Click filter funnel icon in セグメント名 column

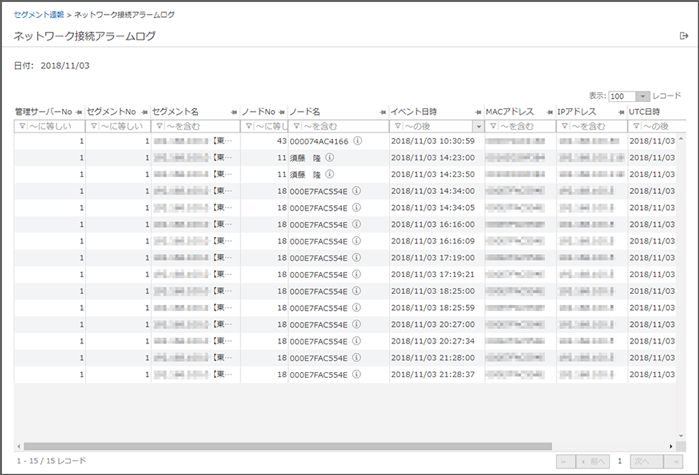pos(159,127)
